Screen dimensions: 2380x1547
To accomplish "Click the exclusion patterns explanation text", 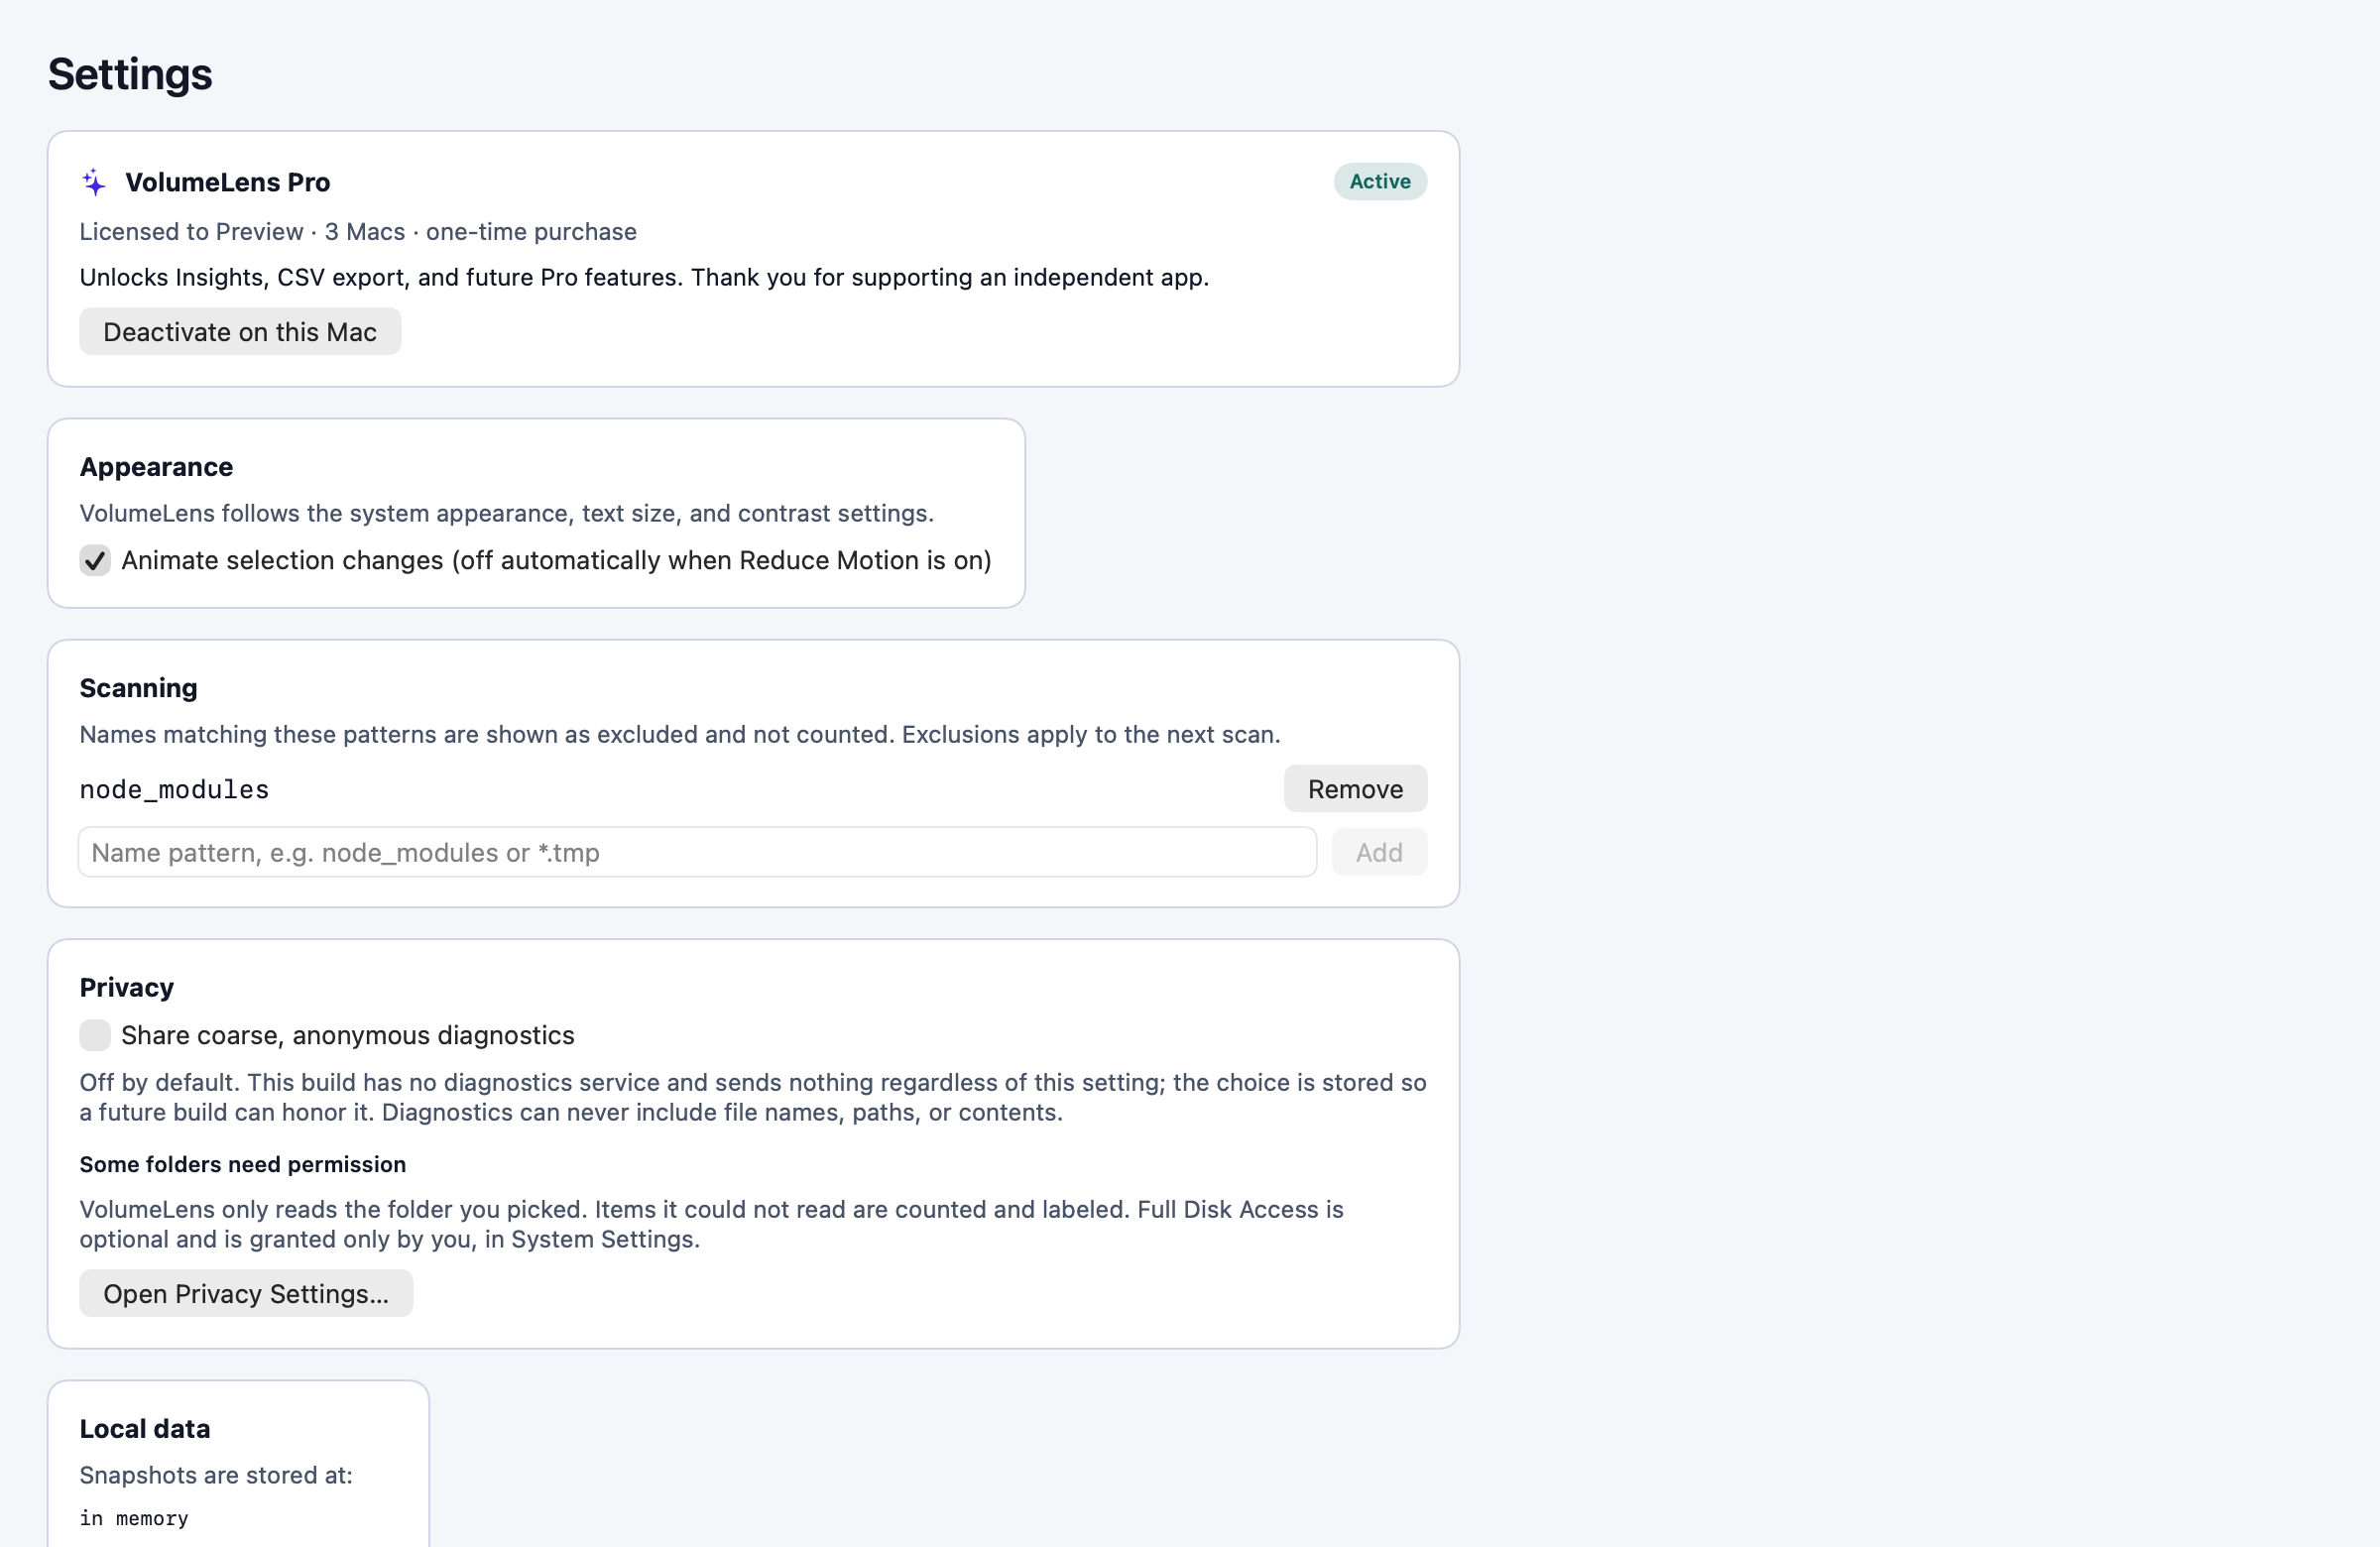I will 680,734.
